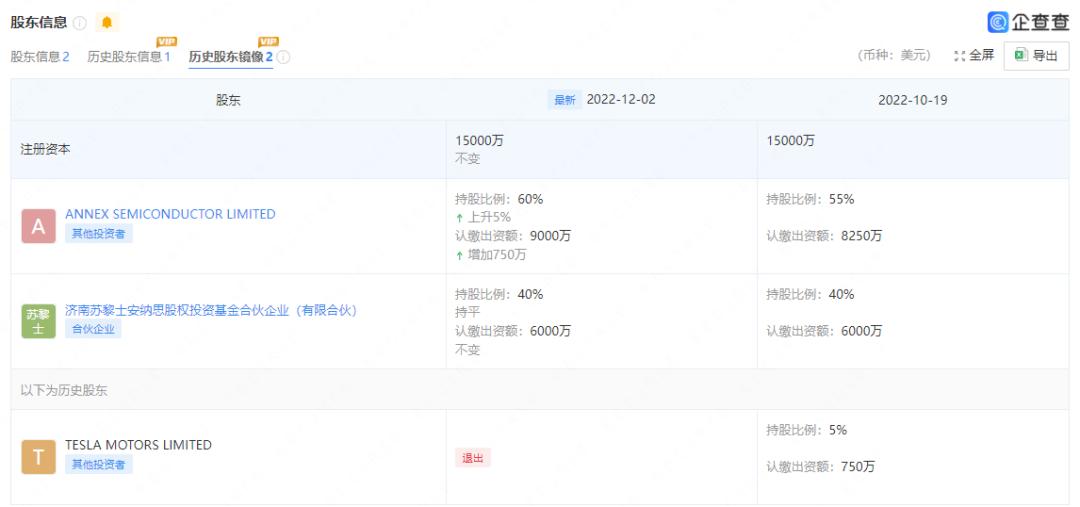Open 济南苏黎士安纳思股权投资基金合伙企业 link
Image resolution: width=1080 pixels, height=507 pixels.
point(211,310)
